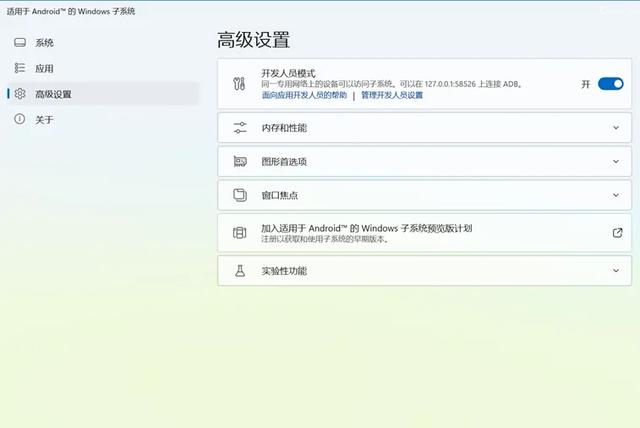Open 管理开发人员设置 link

[x=392, y=95]
